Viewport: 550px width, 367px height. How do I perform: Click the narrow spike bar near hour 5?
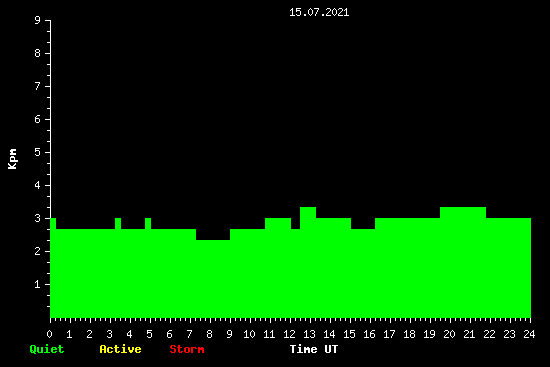pos(148,268)
